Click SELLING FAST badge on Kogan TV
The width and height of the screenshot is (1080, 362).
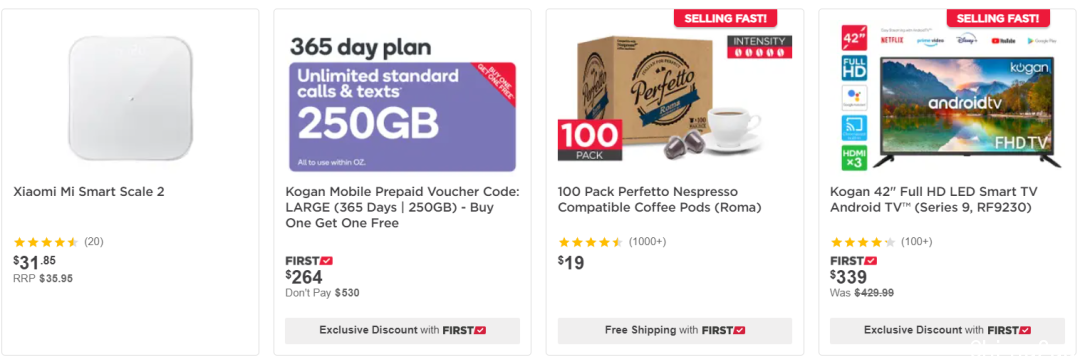(x=998, y=18)
